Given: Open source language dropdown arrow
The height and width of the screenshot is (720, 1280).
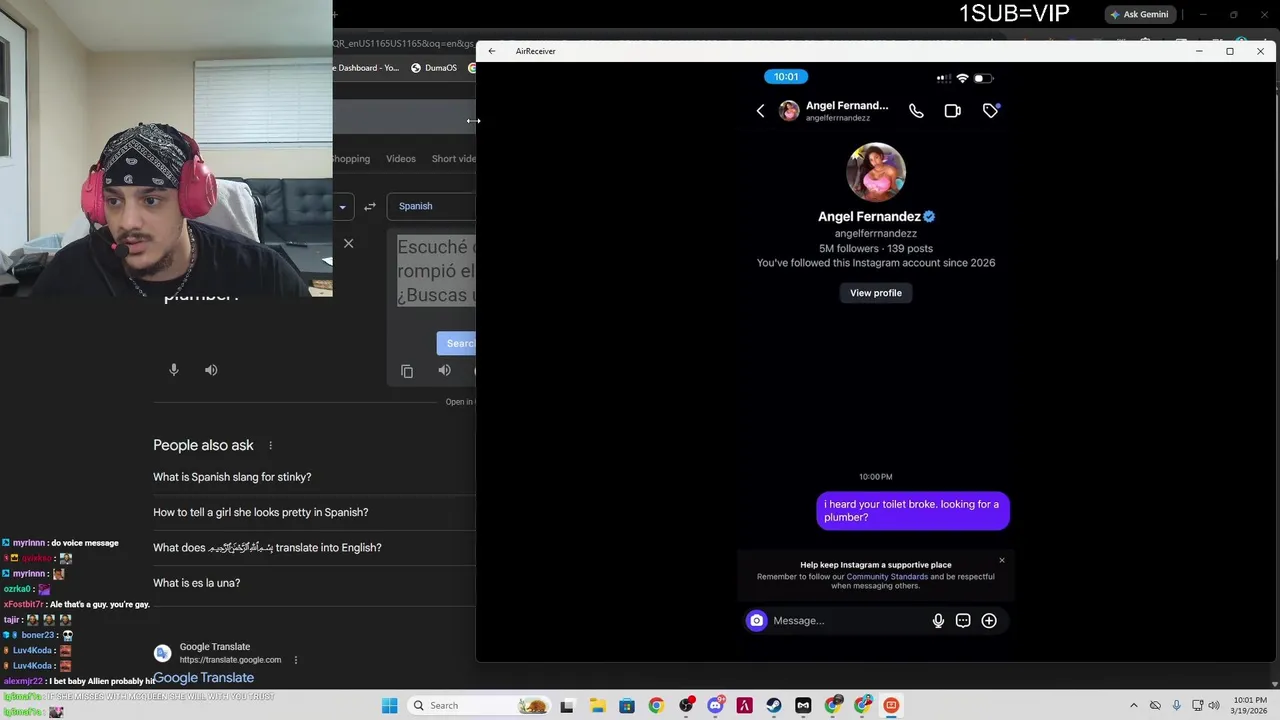Looking at the screenshot, I should [342, 207].
